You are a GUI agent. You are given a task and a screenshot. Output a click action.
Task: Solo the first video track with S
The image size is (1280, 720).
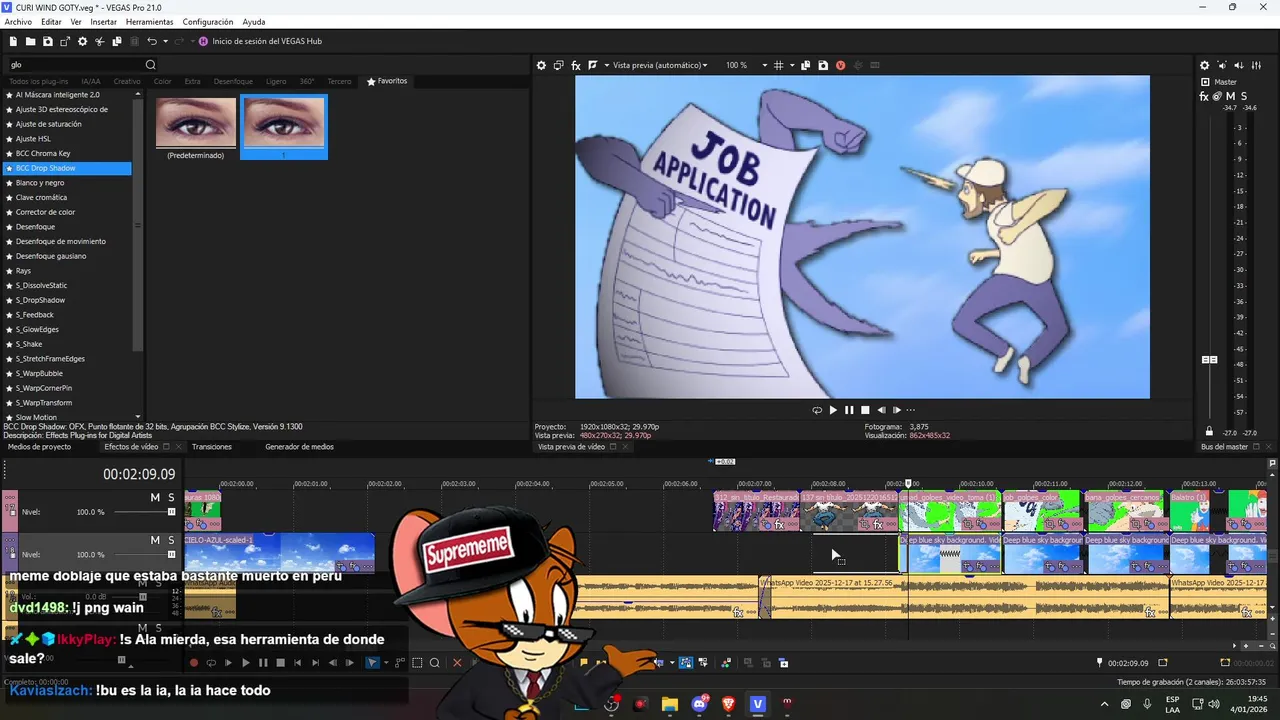click(x=171, y=497)
